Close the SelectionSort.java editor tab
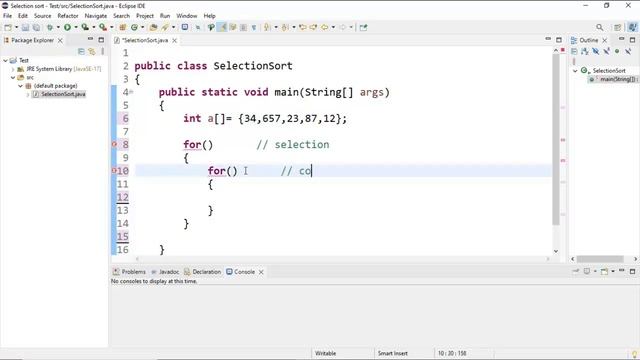Screen dimensions: 640x360 (x=175, y=40)
